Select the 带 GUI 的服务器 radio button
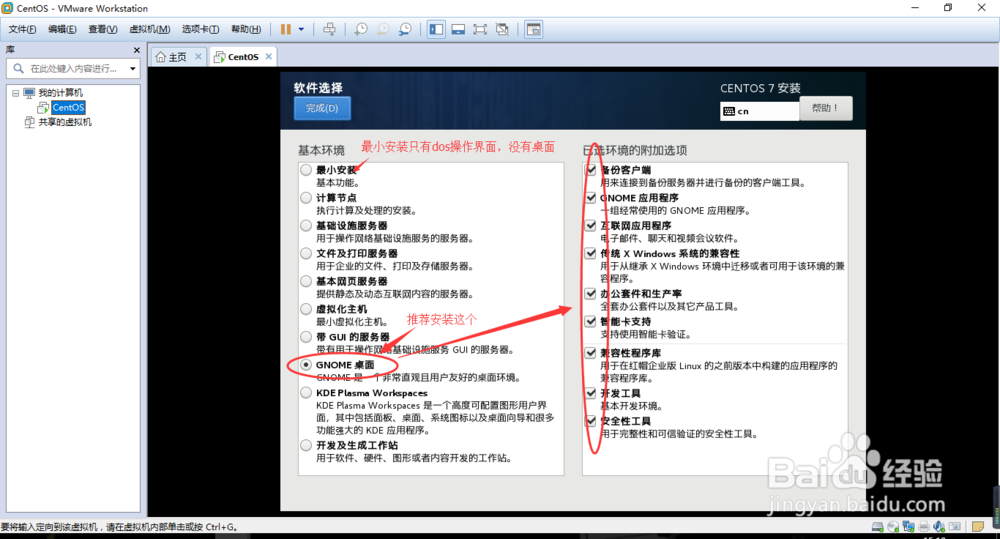 [x=306, y=336]
